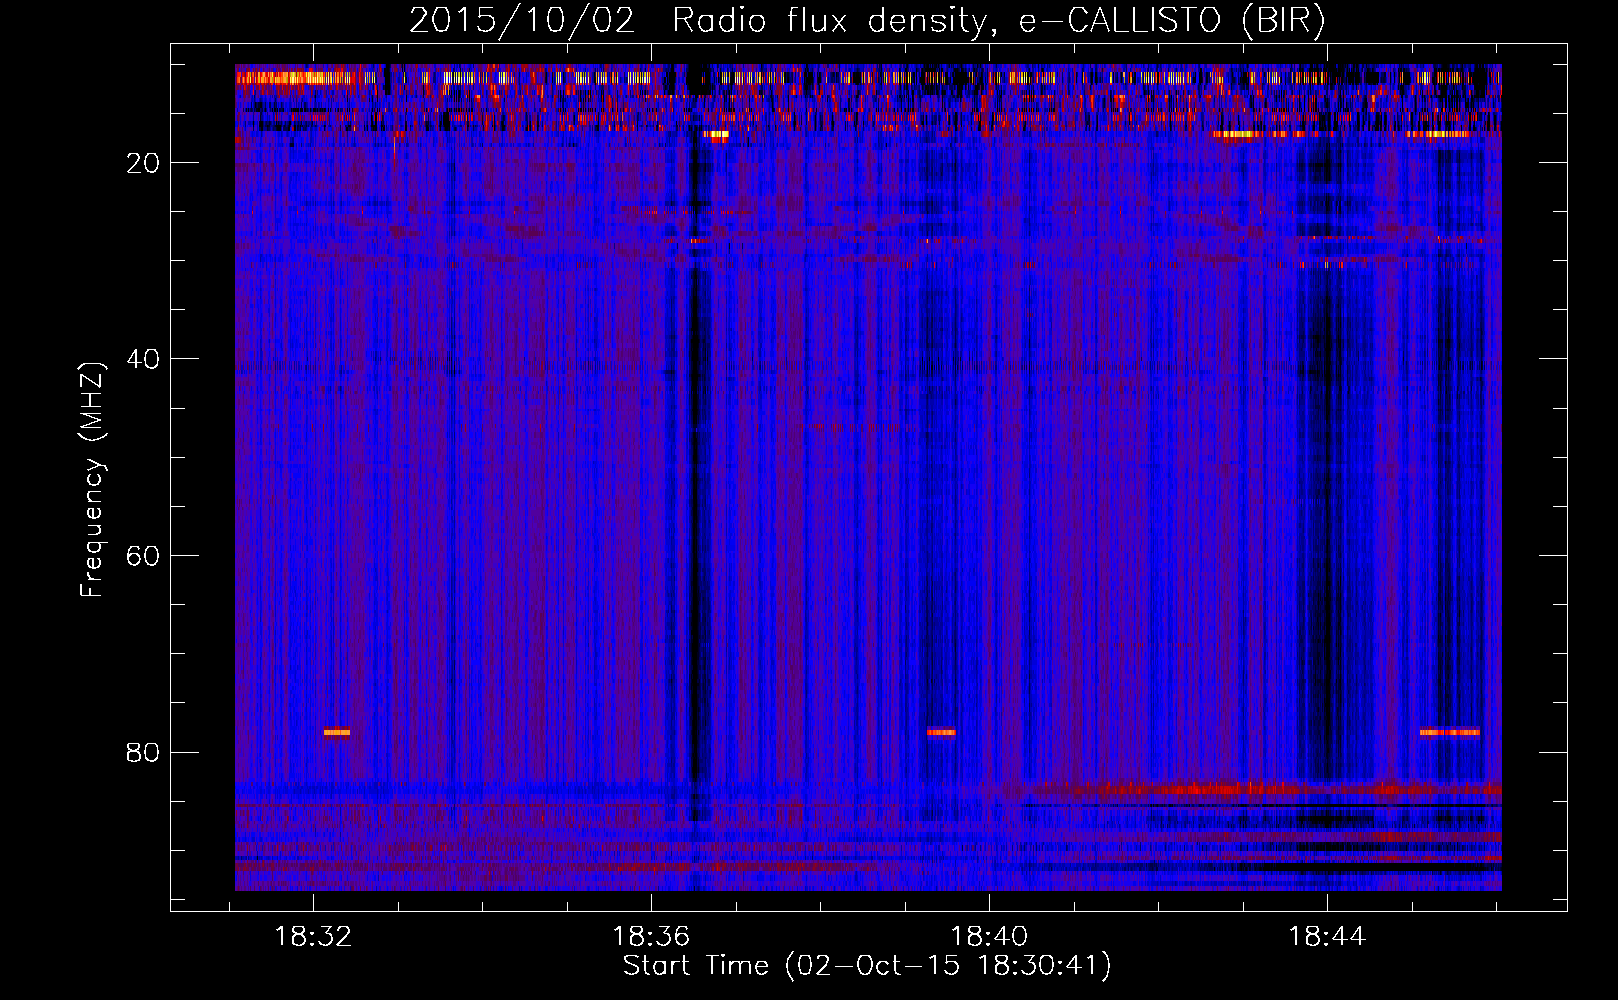Viewport: 1618px width, 1000px height.
Task: Click the 18:40 time tick label
Action: click(x=989, y=937)
